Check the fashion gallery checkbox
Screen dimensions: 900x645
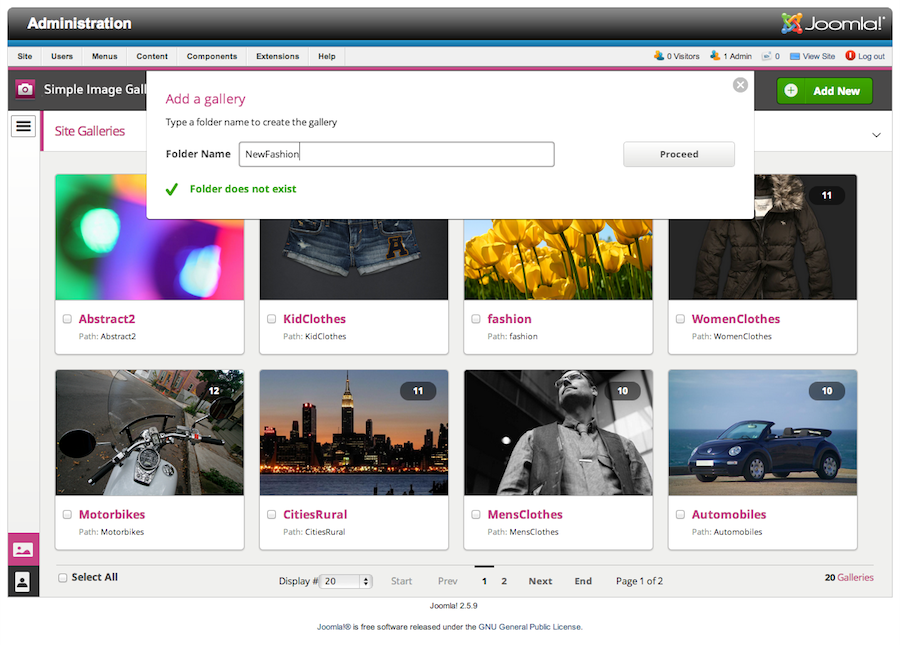pos(476,319)
